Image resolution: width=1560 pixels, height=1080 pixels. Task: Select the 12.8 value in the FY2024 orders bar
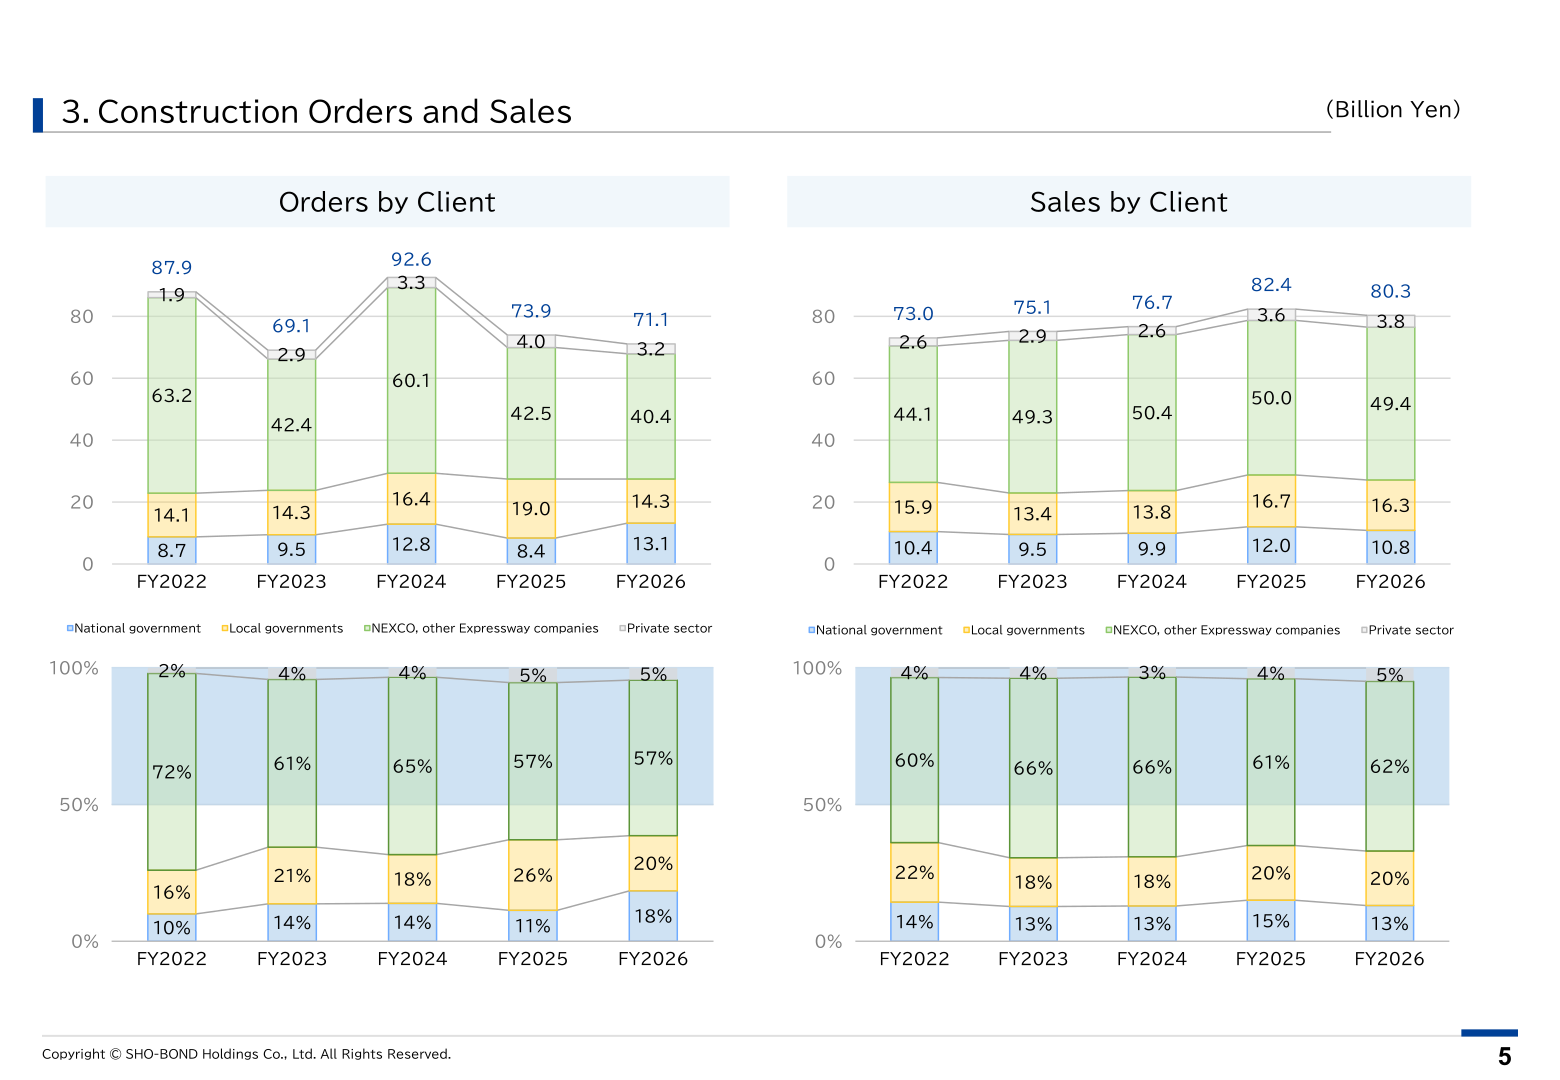(411, 545)
